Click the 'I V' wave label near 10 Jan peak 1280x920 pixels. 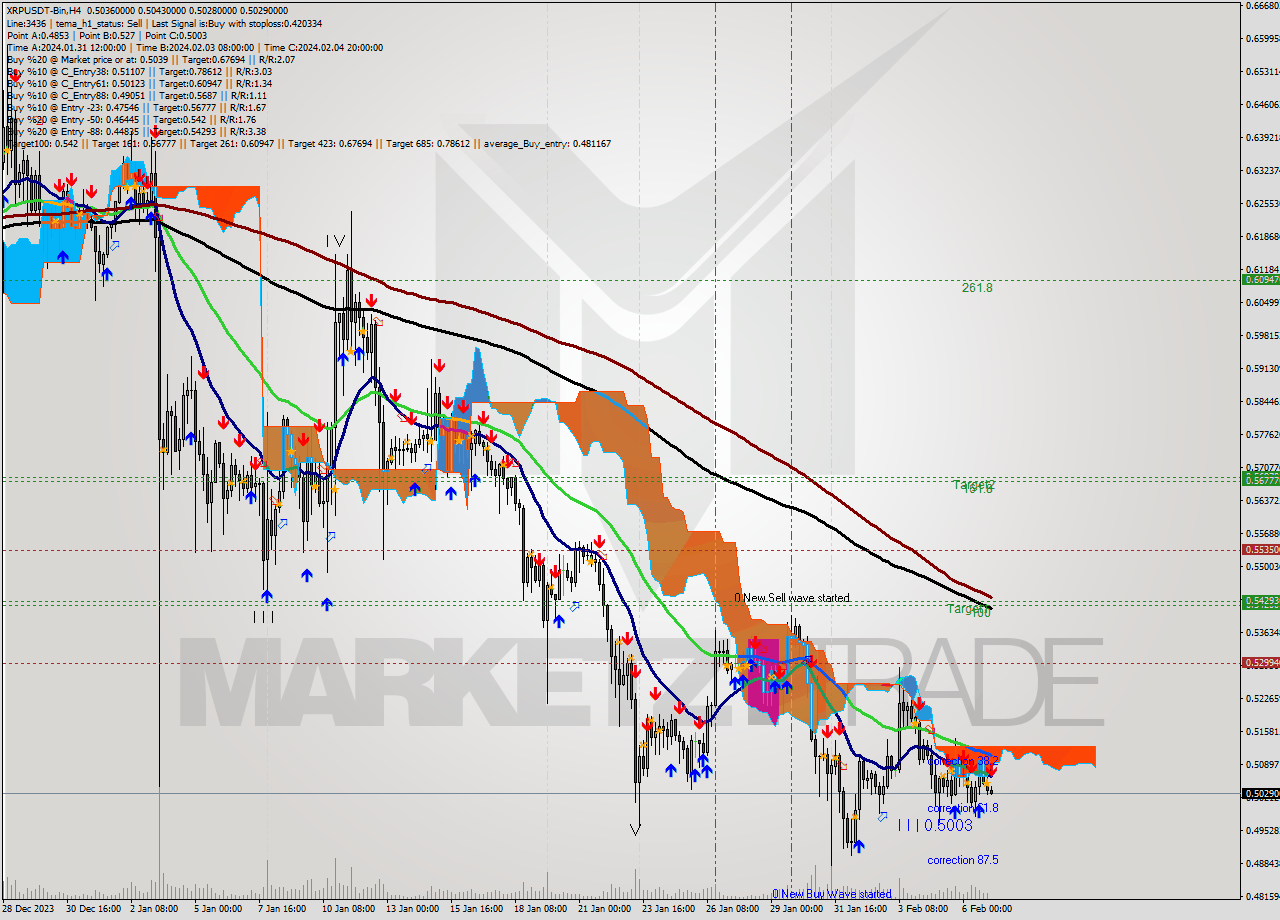(335, 241)
